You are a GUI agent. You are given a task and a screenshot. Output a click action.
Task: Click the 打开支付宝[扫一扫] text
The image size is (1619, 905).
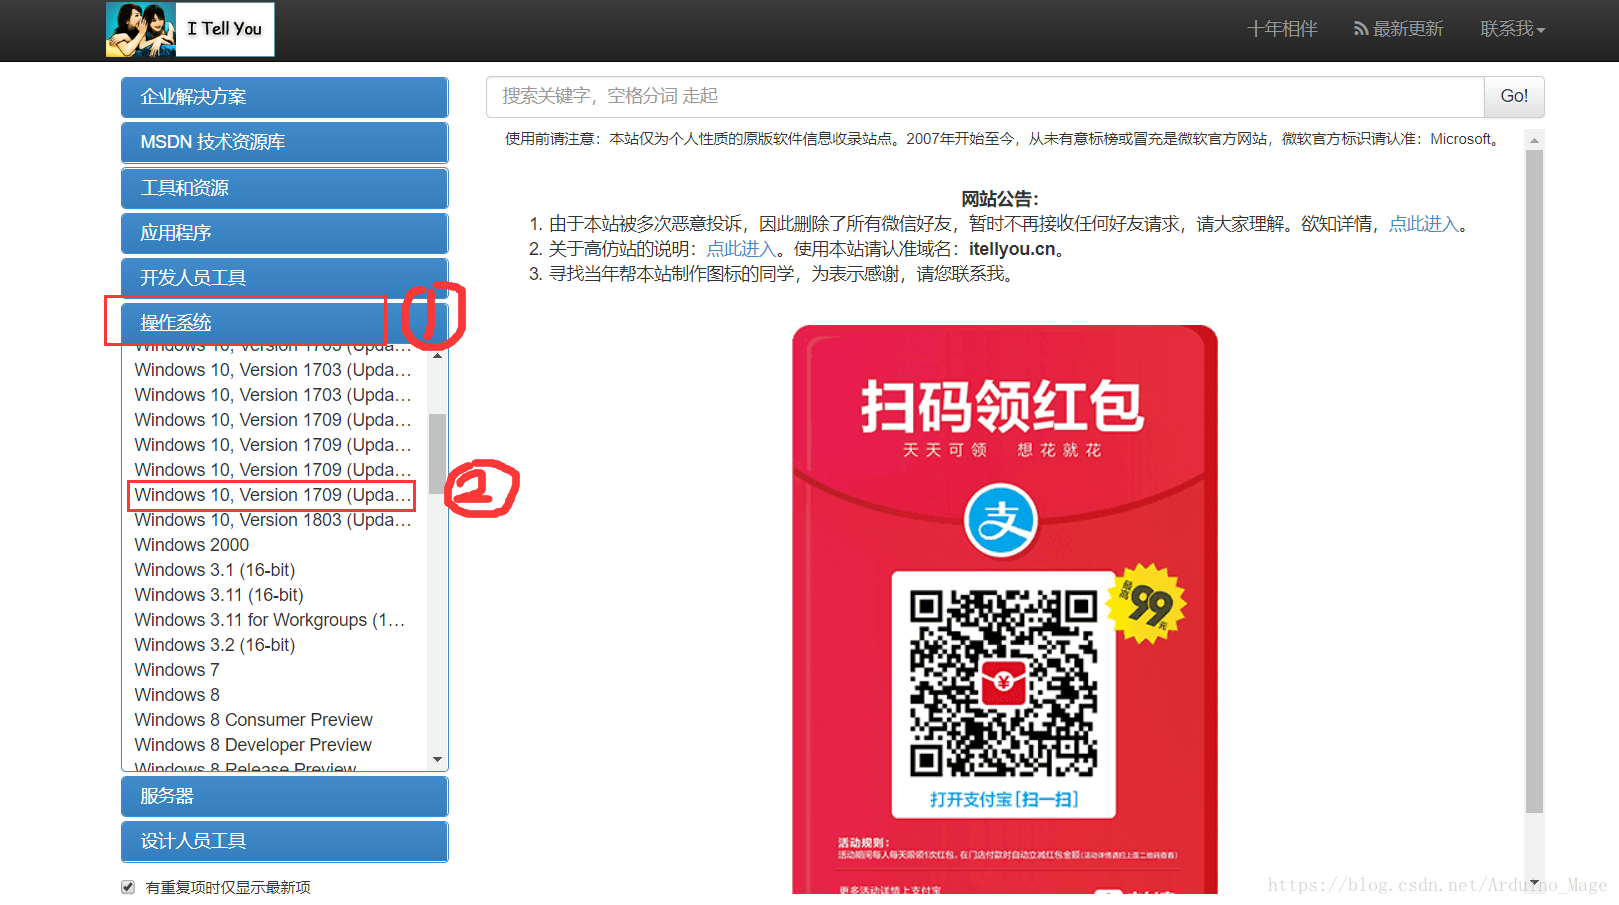coord(1004,799)
